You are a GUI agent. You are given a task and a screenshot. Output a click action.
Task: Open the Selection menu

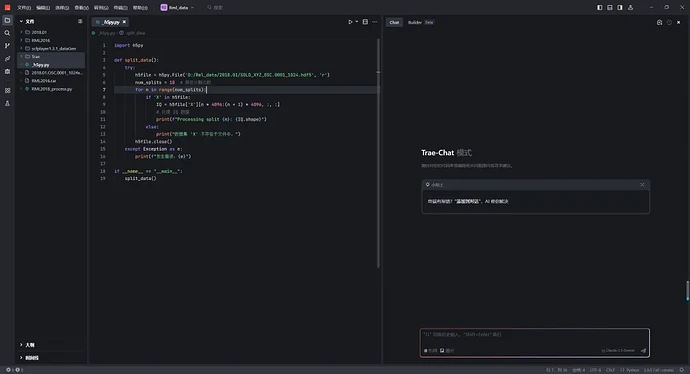pos(62,7)
